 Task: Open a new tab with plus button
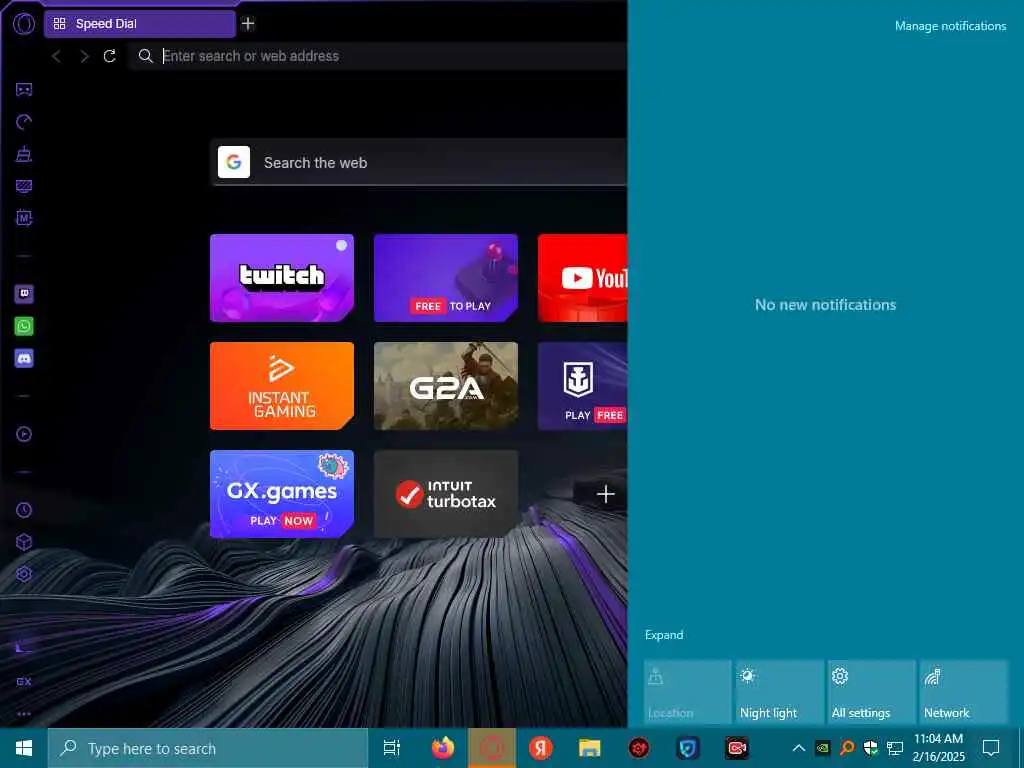click(x=248, y=24)
